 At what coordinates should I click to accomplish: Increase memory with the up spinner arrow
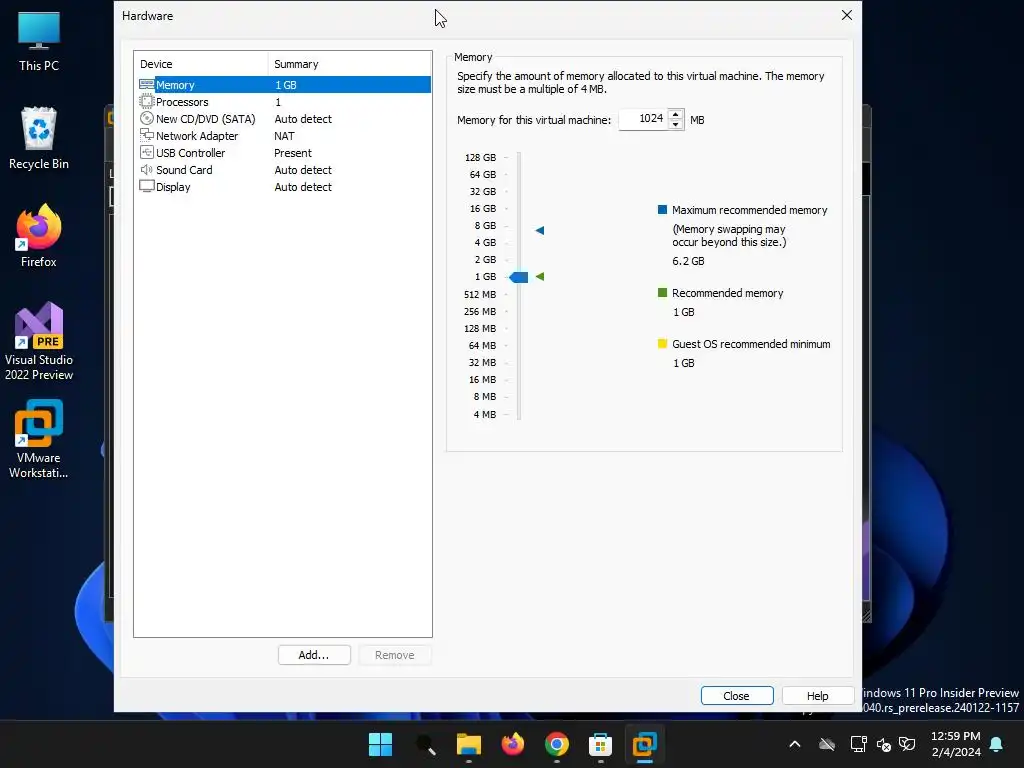(x=676, y=114)
